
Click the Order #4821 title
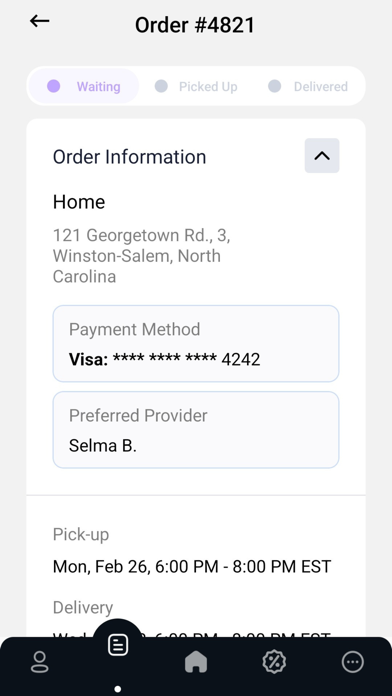(x=195, y=25)
